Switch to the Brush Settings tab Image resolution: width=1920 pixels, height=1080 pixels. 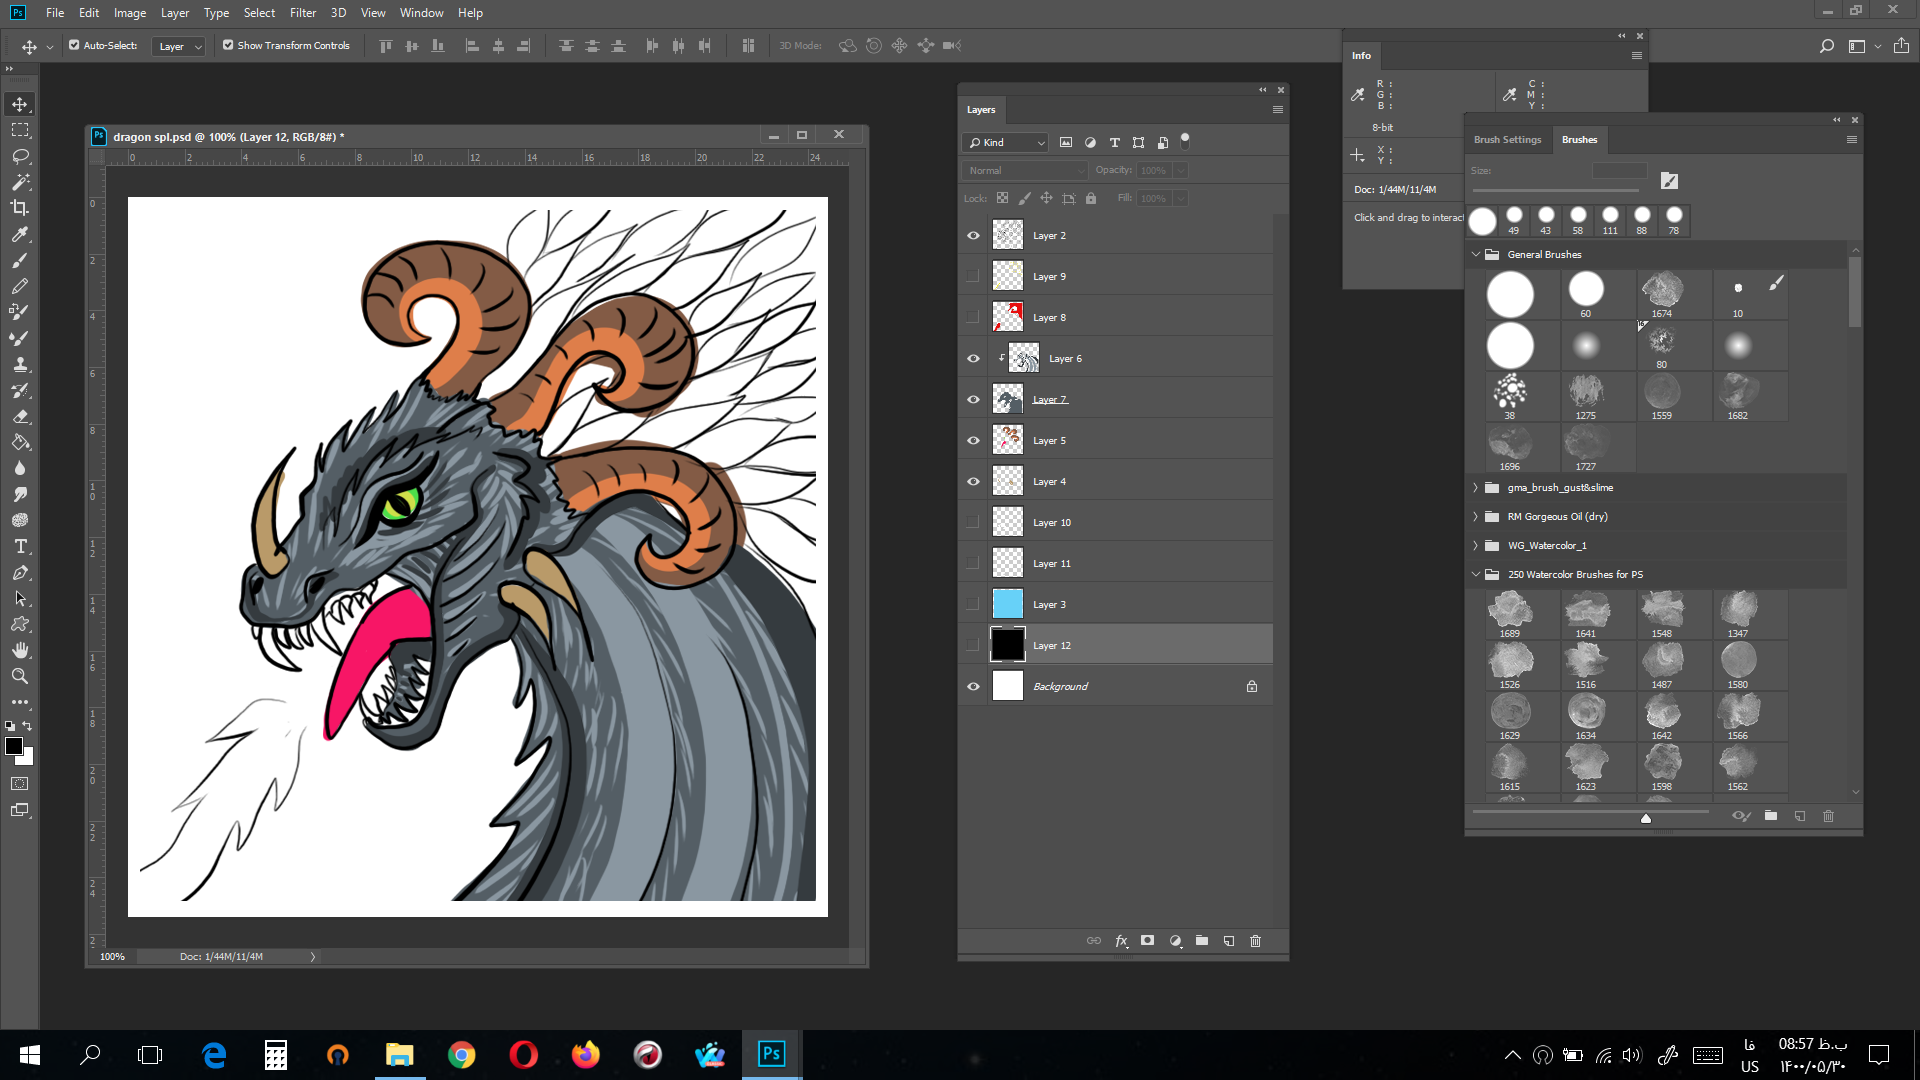(1507, 139)
